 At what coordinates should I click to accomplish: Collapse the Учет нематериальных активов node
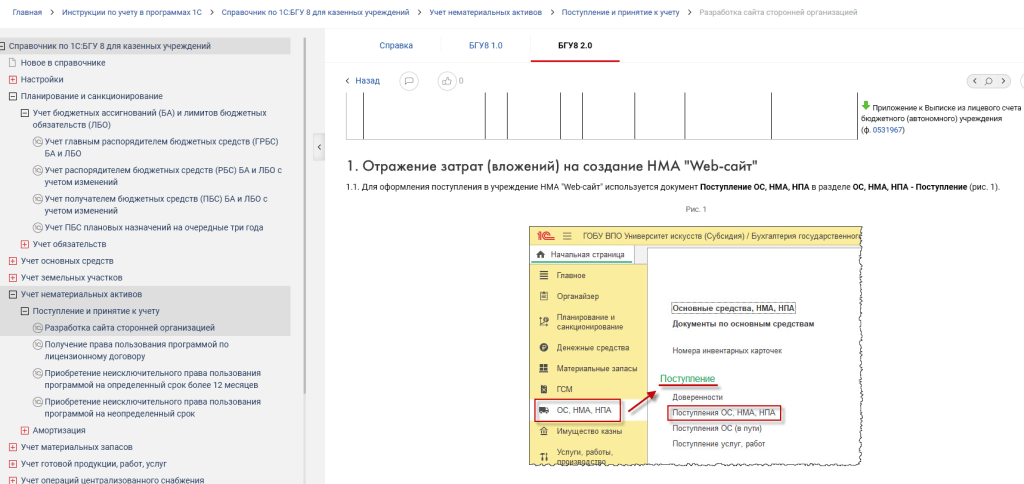click(12, 294)
